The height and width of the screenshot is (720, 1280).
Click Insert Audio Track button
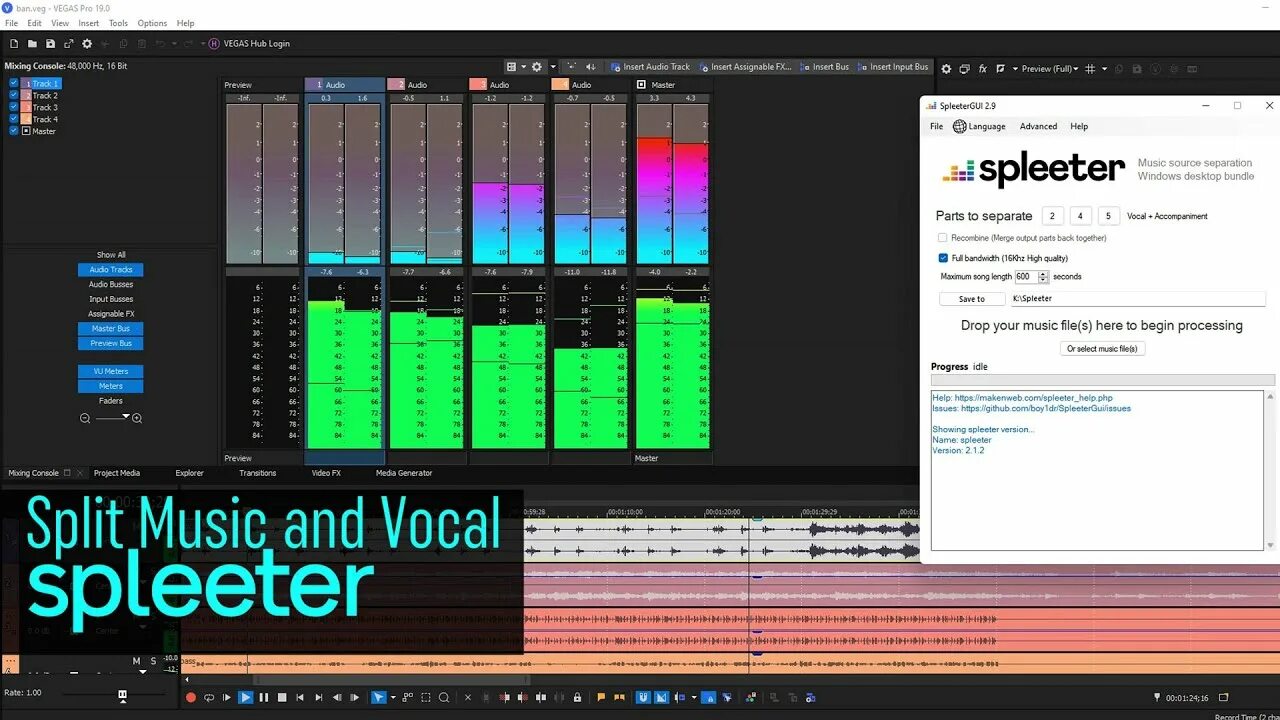coord(650,67)
